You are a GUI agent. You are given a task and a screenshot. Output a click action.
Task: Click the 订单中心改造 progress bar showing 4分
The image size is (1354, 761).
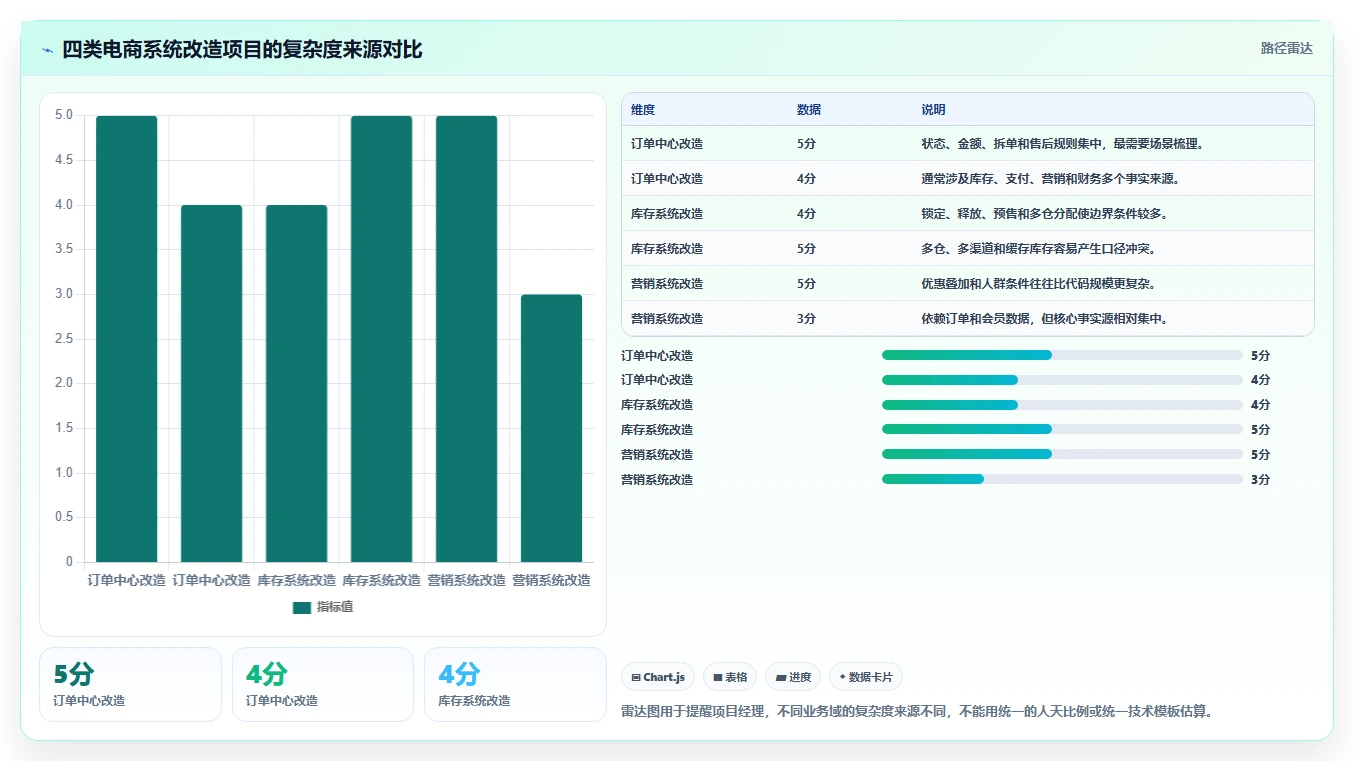pos(1062,380)
